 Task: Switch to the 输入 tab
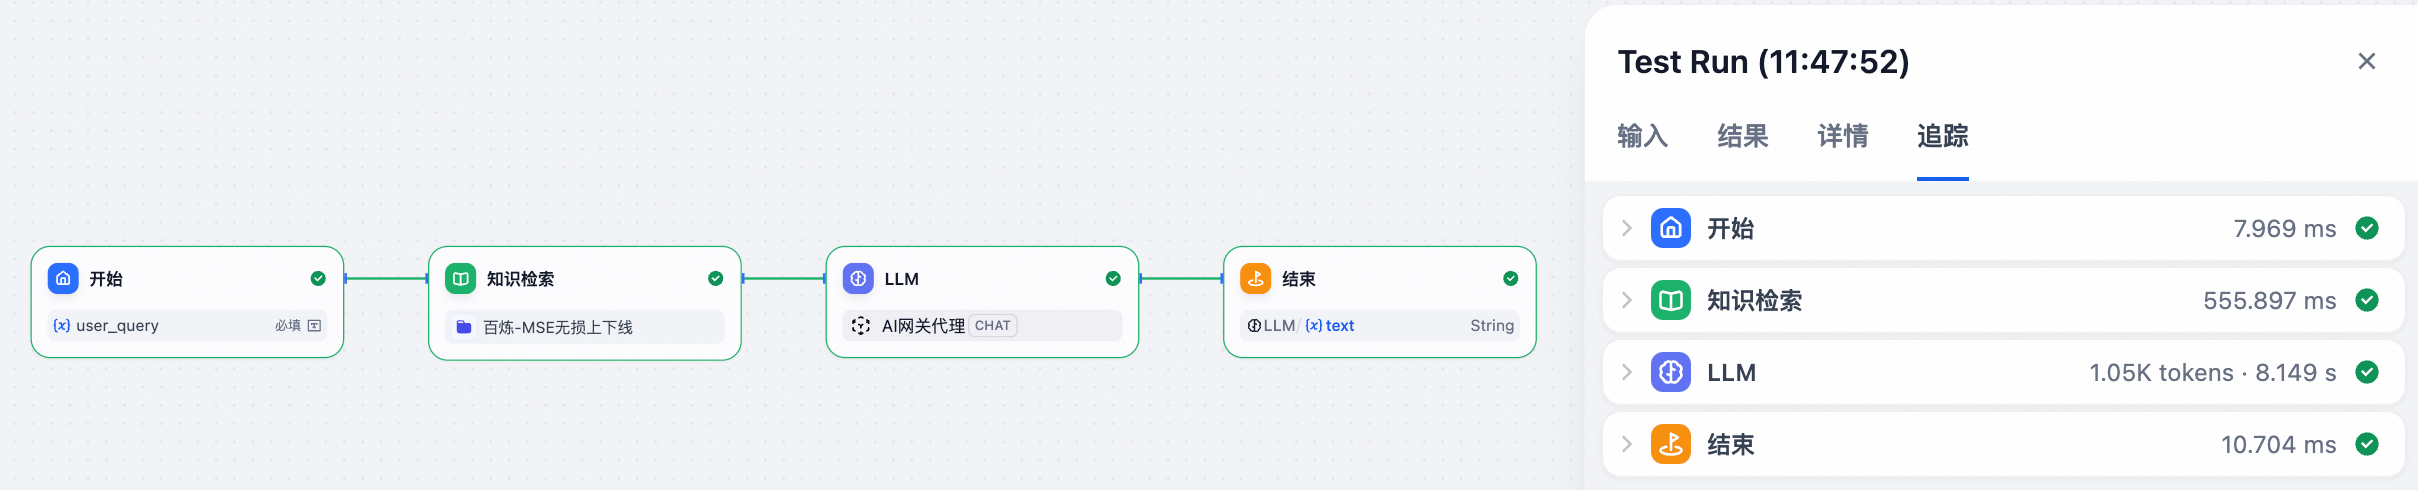tap(1642, 136)
